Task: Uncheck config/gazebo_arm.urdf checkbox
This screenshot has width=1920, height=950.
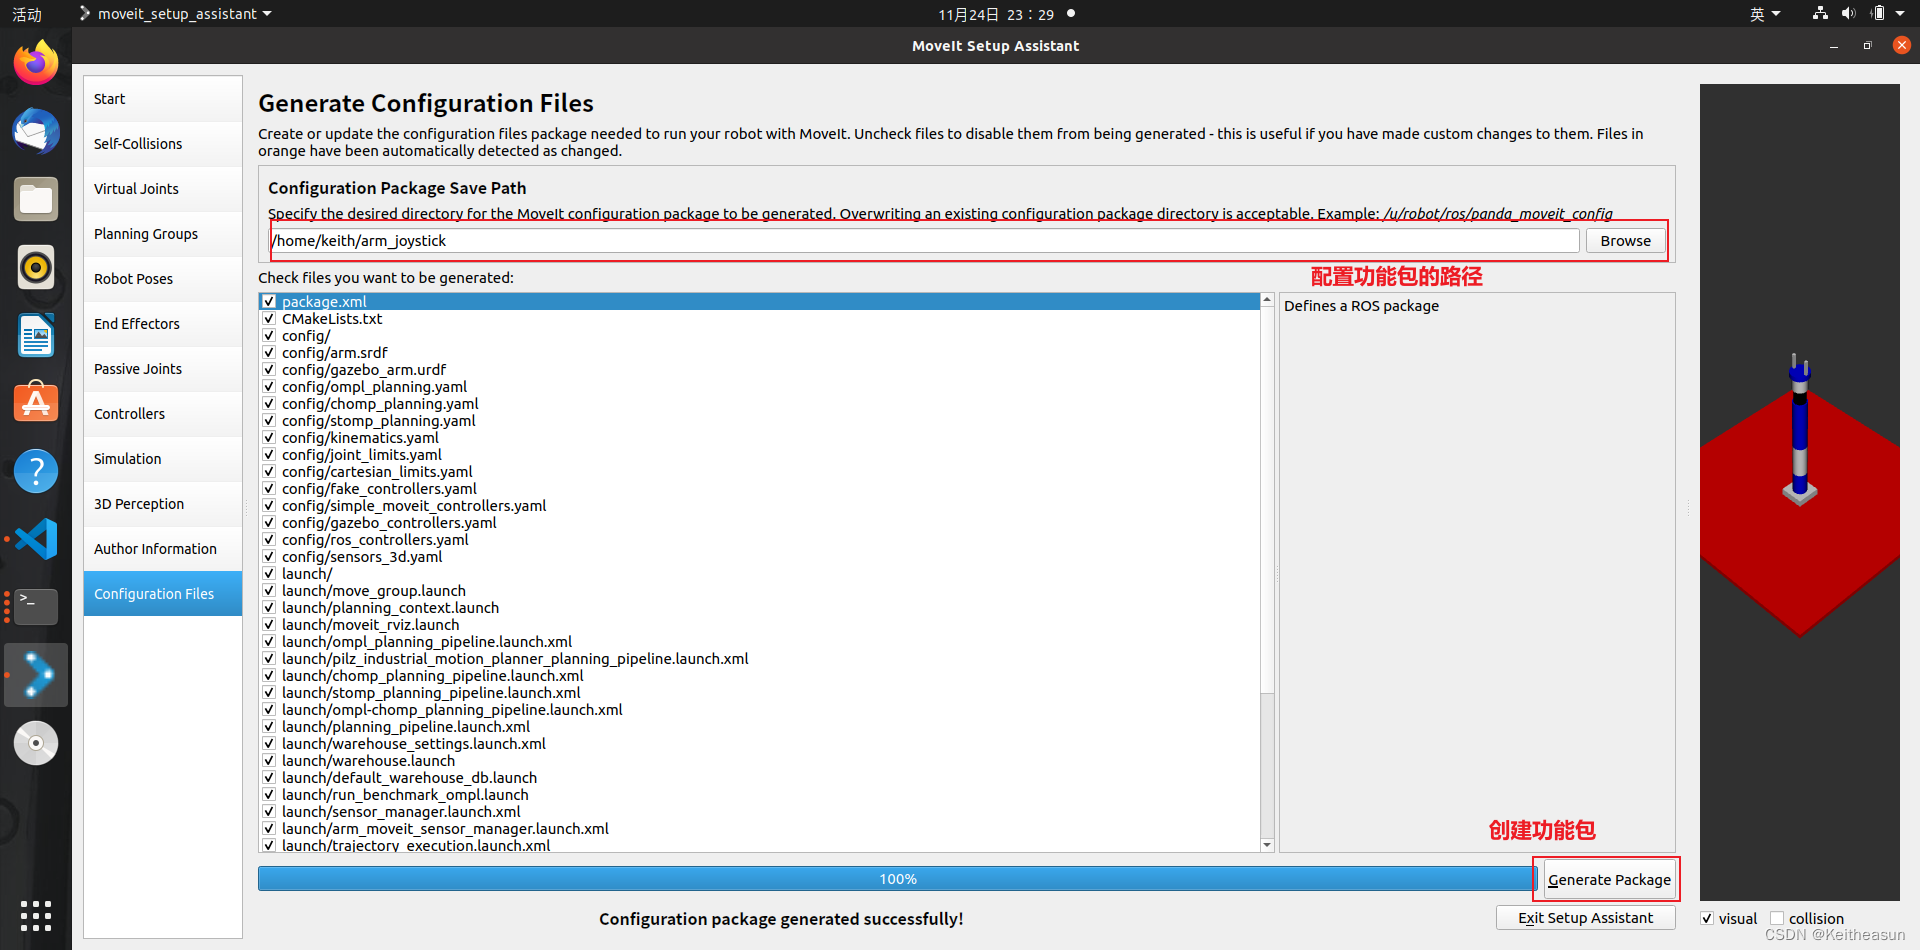Action: tap(269, 369)
